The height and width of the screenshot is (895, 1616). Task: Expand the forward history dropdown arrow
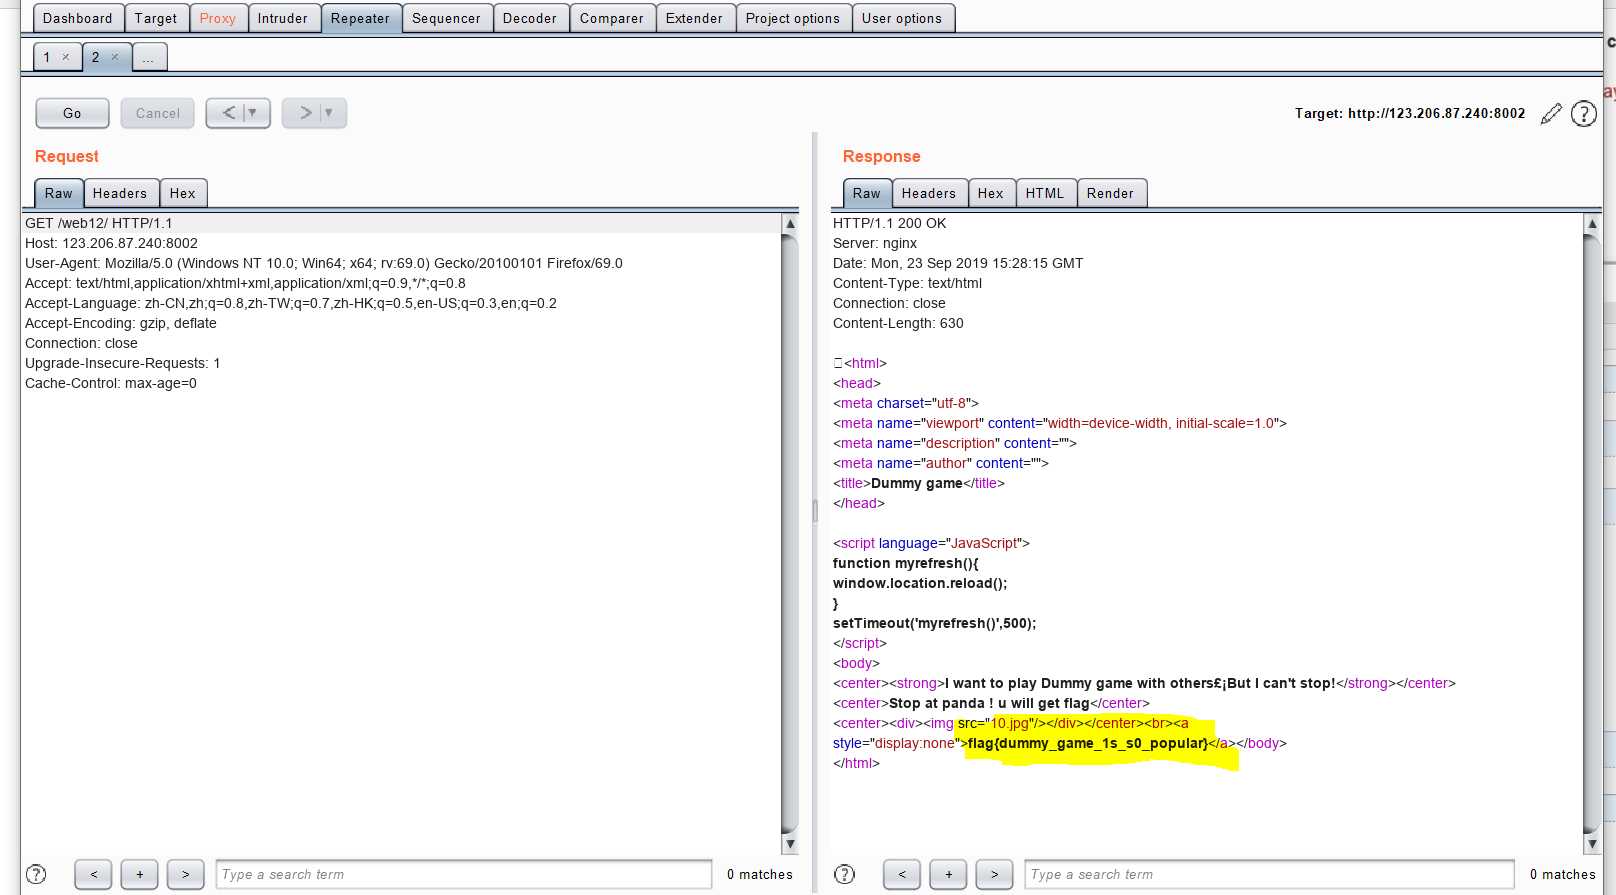[329, 113]
